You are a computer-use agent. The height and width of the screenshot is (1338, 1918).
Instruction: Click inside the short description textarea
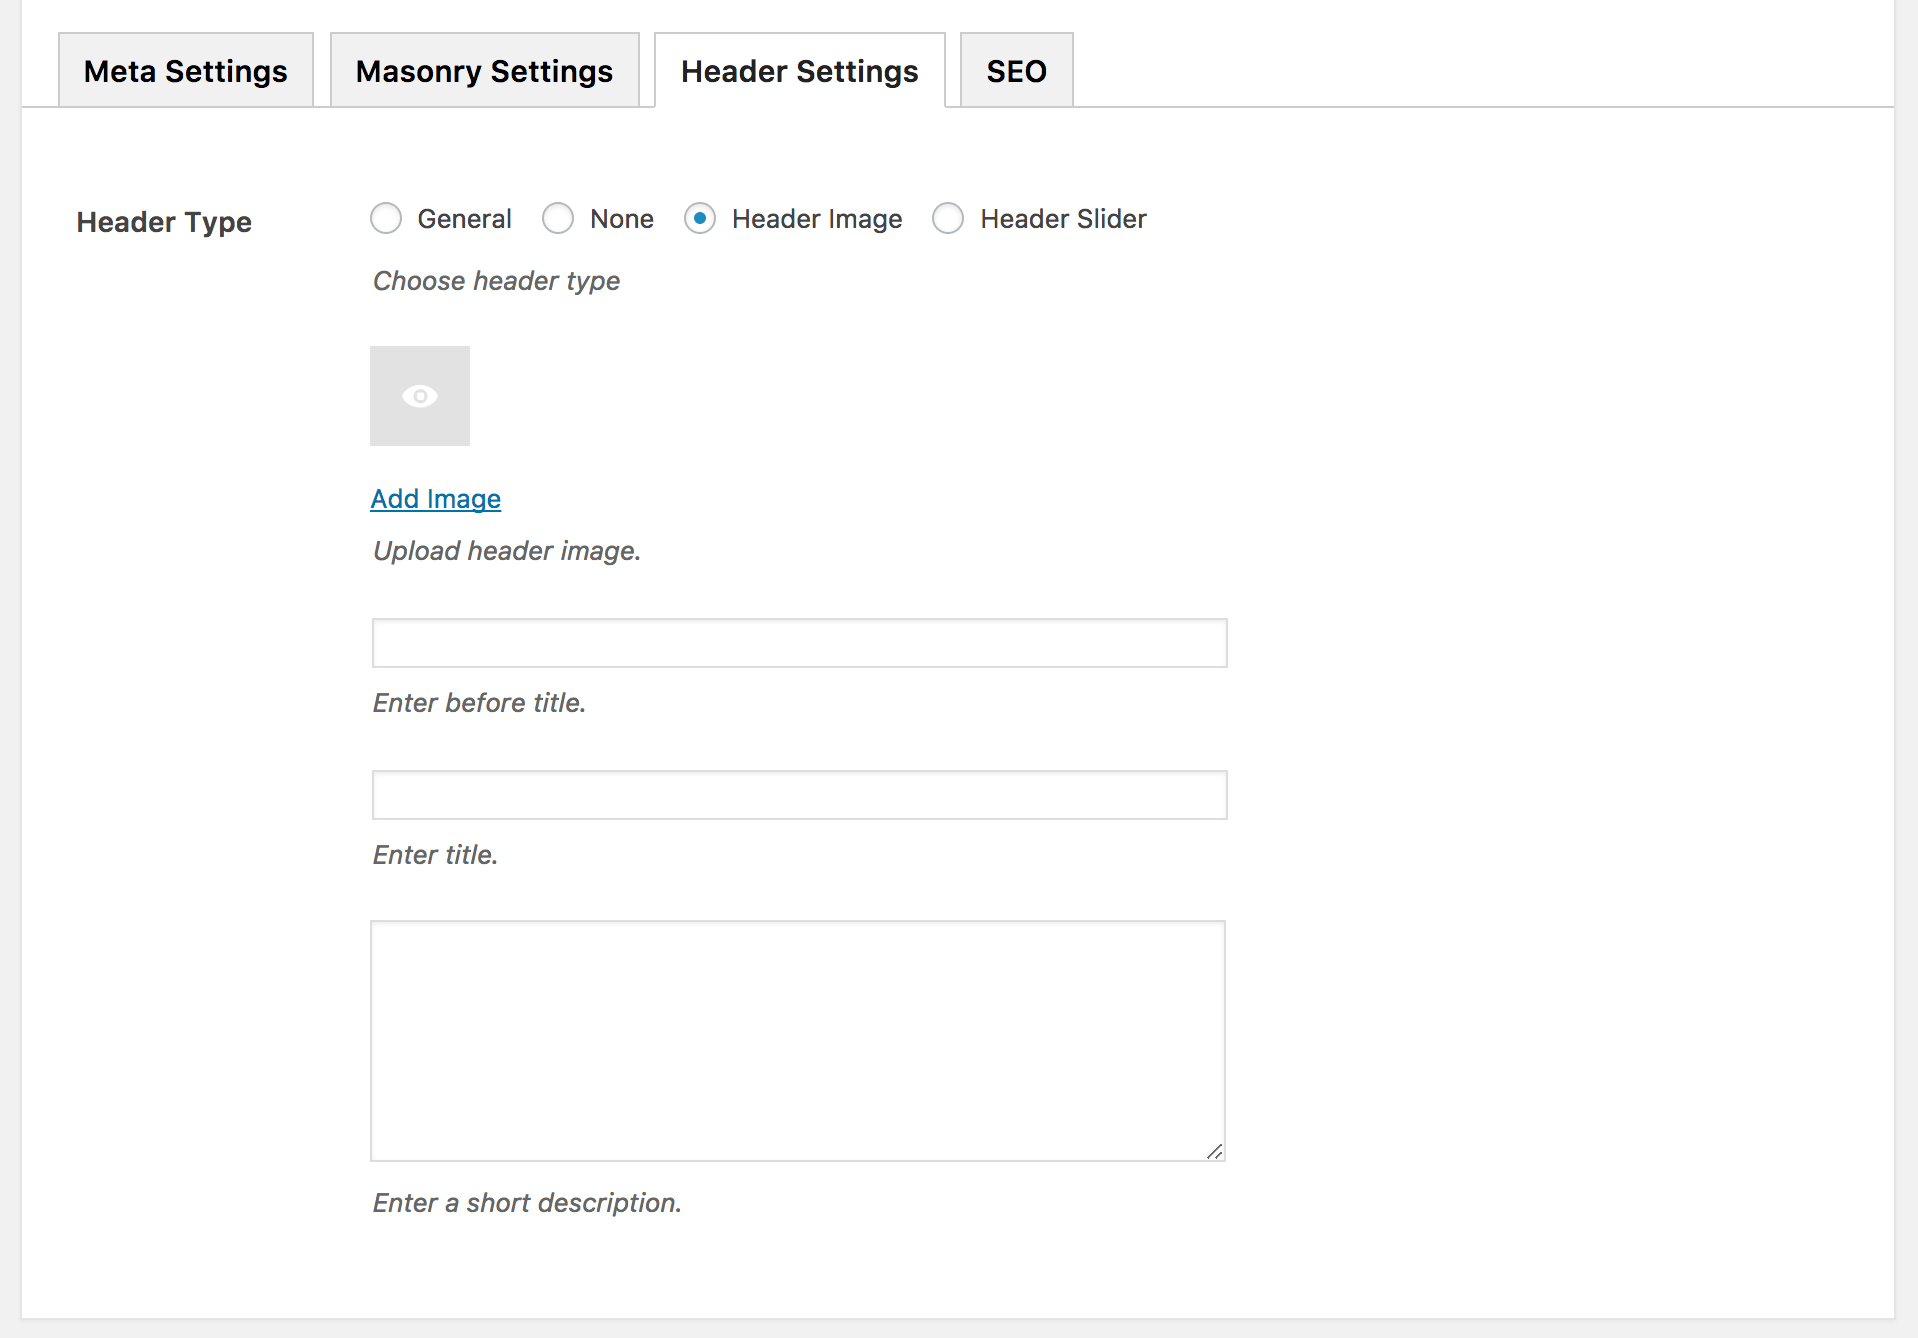pyautogui.click(x=797, y=1040)
